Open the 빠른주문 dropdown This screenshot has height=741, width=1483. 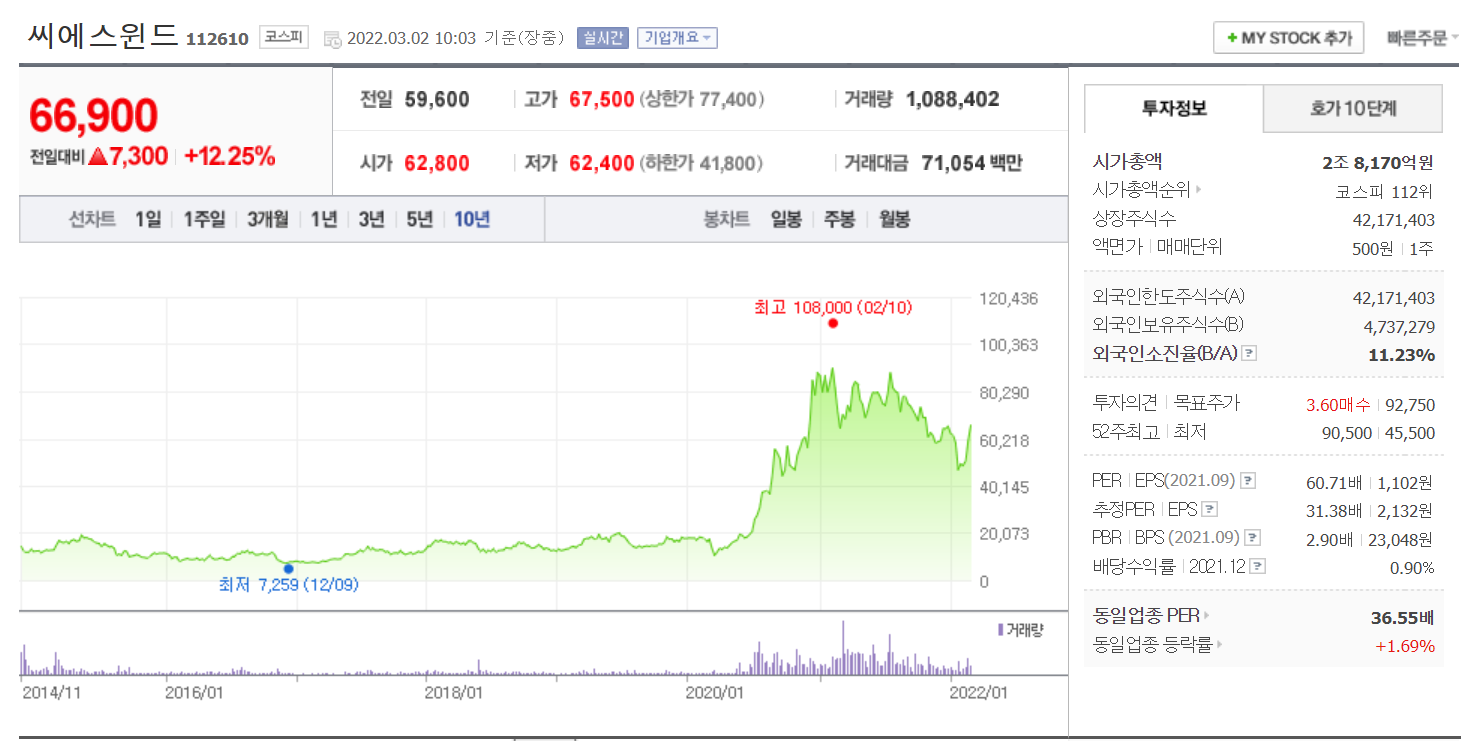(1422, 38)
